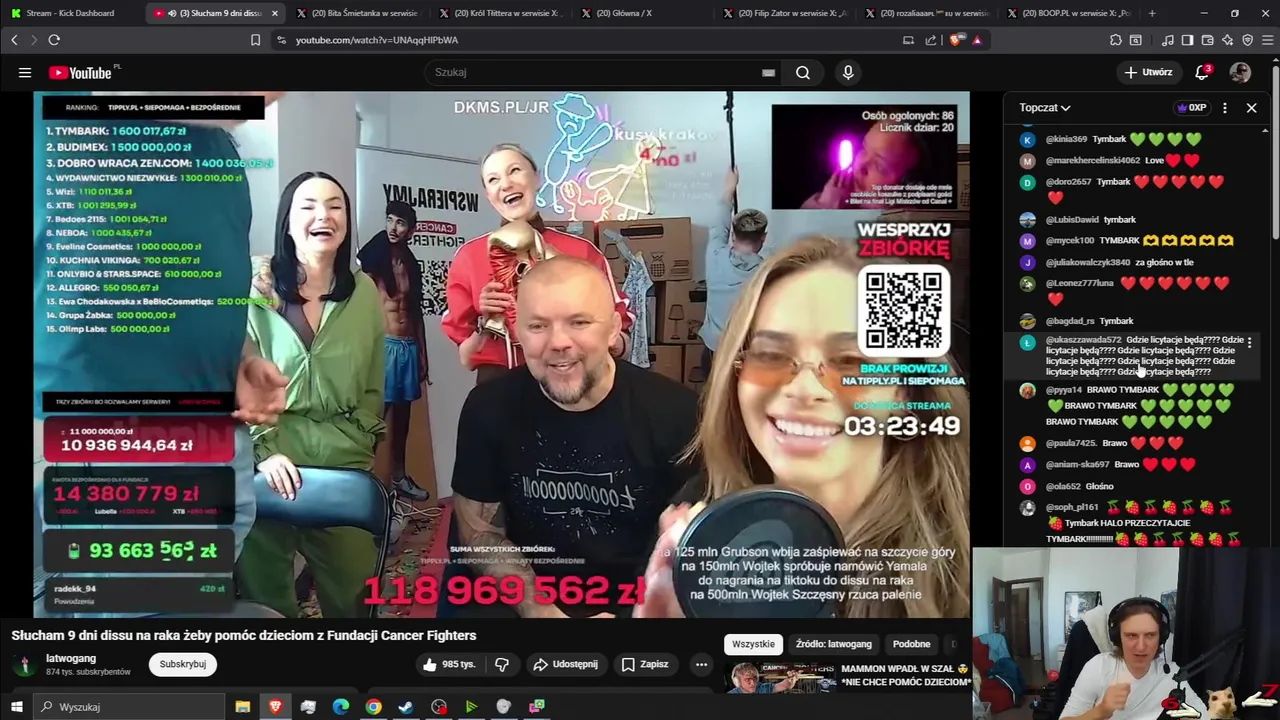Reload the page with refresh icon
This screenshot has height=720, width=1280.
click(x=54, y=40)
